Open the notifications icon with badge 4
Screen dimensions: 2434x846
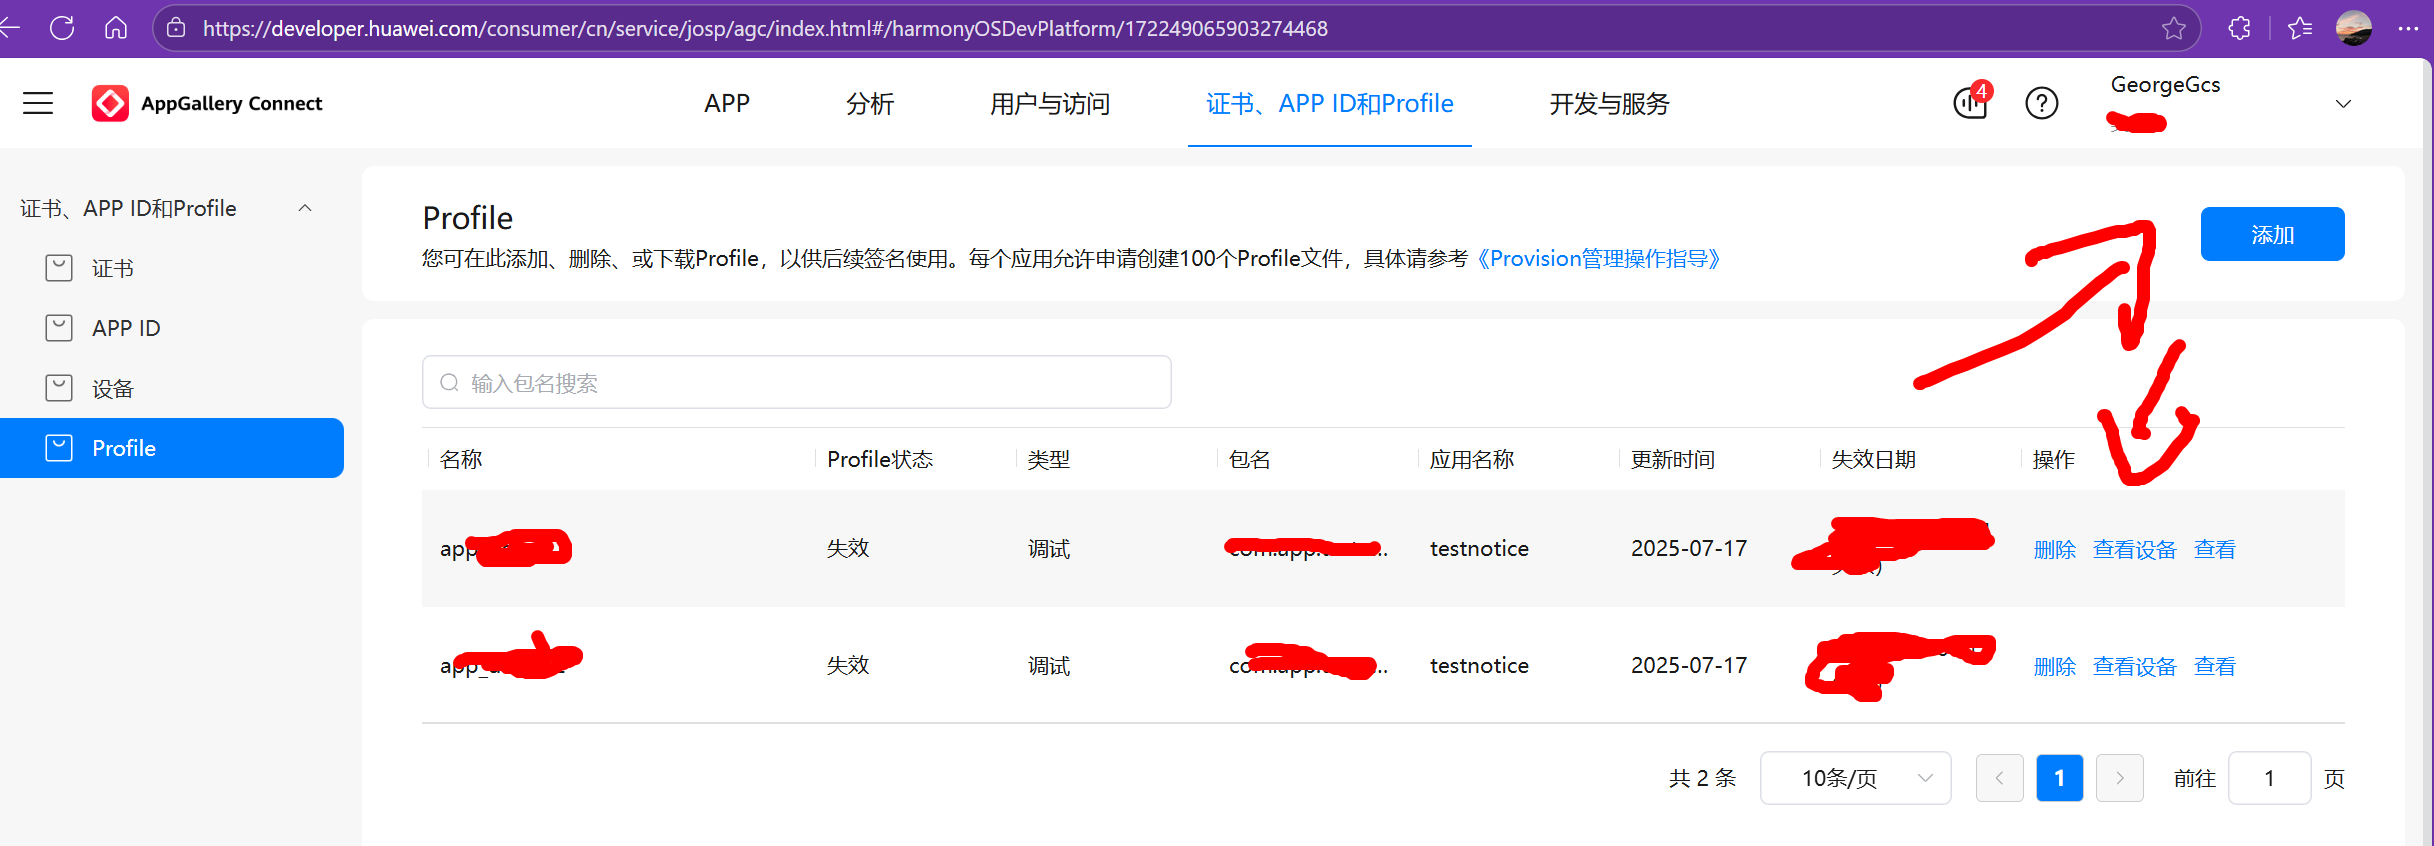click(1970, 102)
